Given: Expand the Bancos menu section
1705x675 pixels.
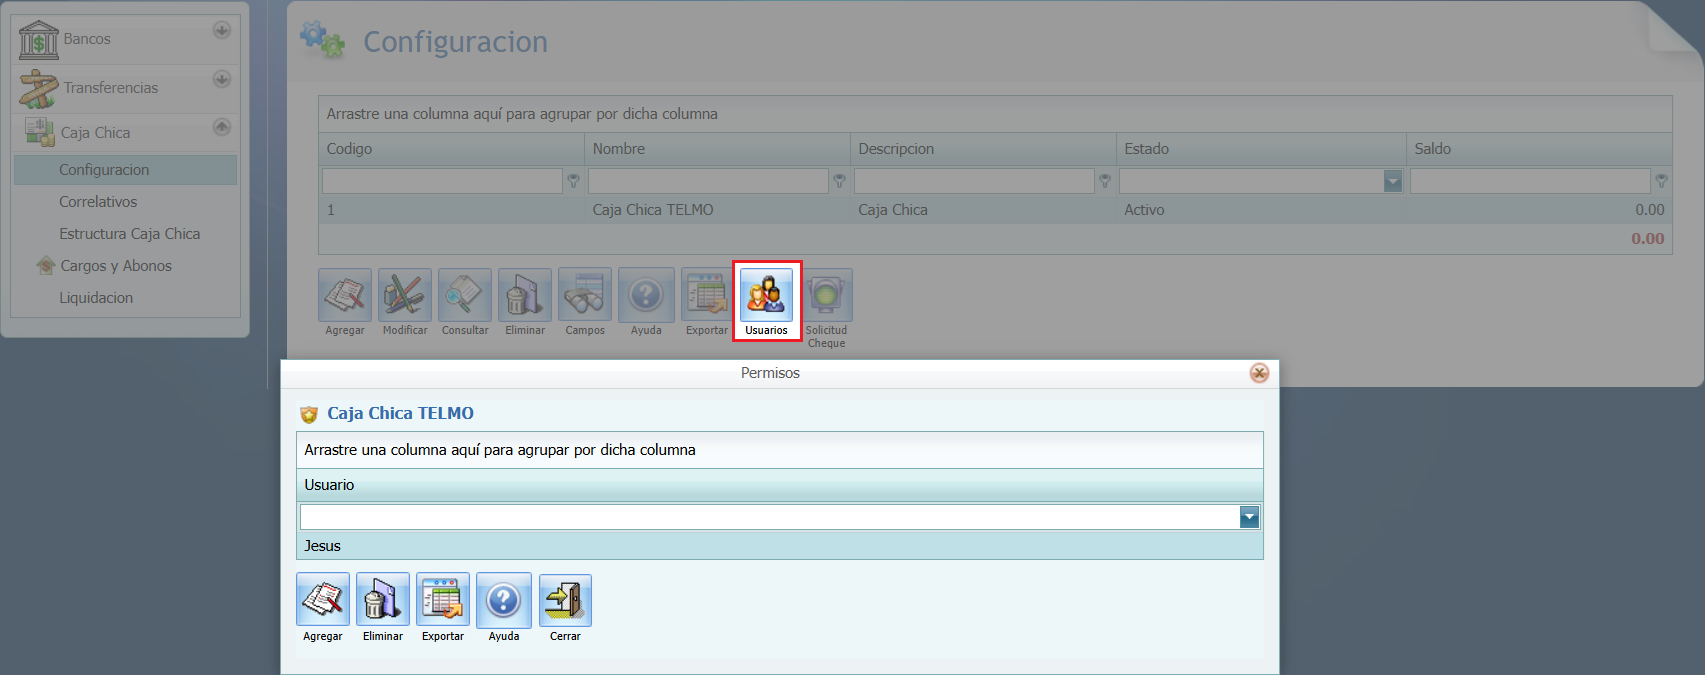Looking at the screenshot, I should [x=222, y=30].
